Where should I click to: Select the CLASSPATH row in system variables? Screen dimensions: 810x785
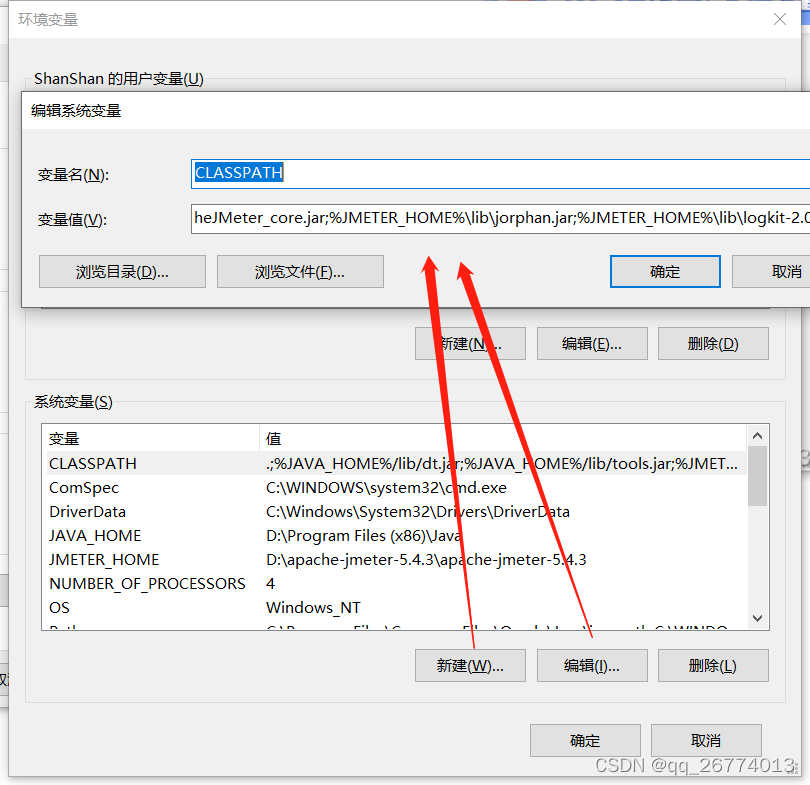click(396, 463)
